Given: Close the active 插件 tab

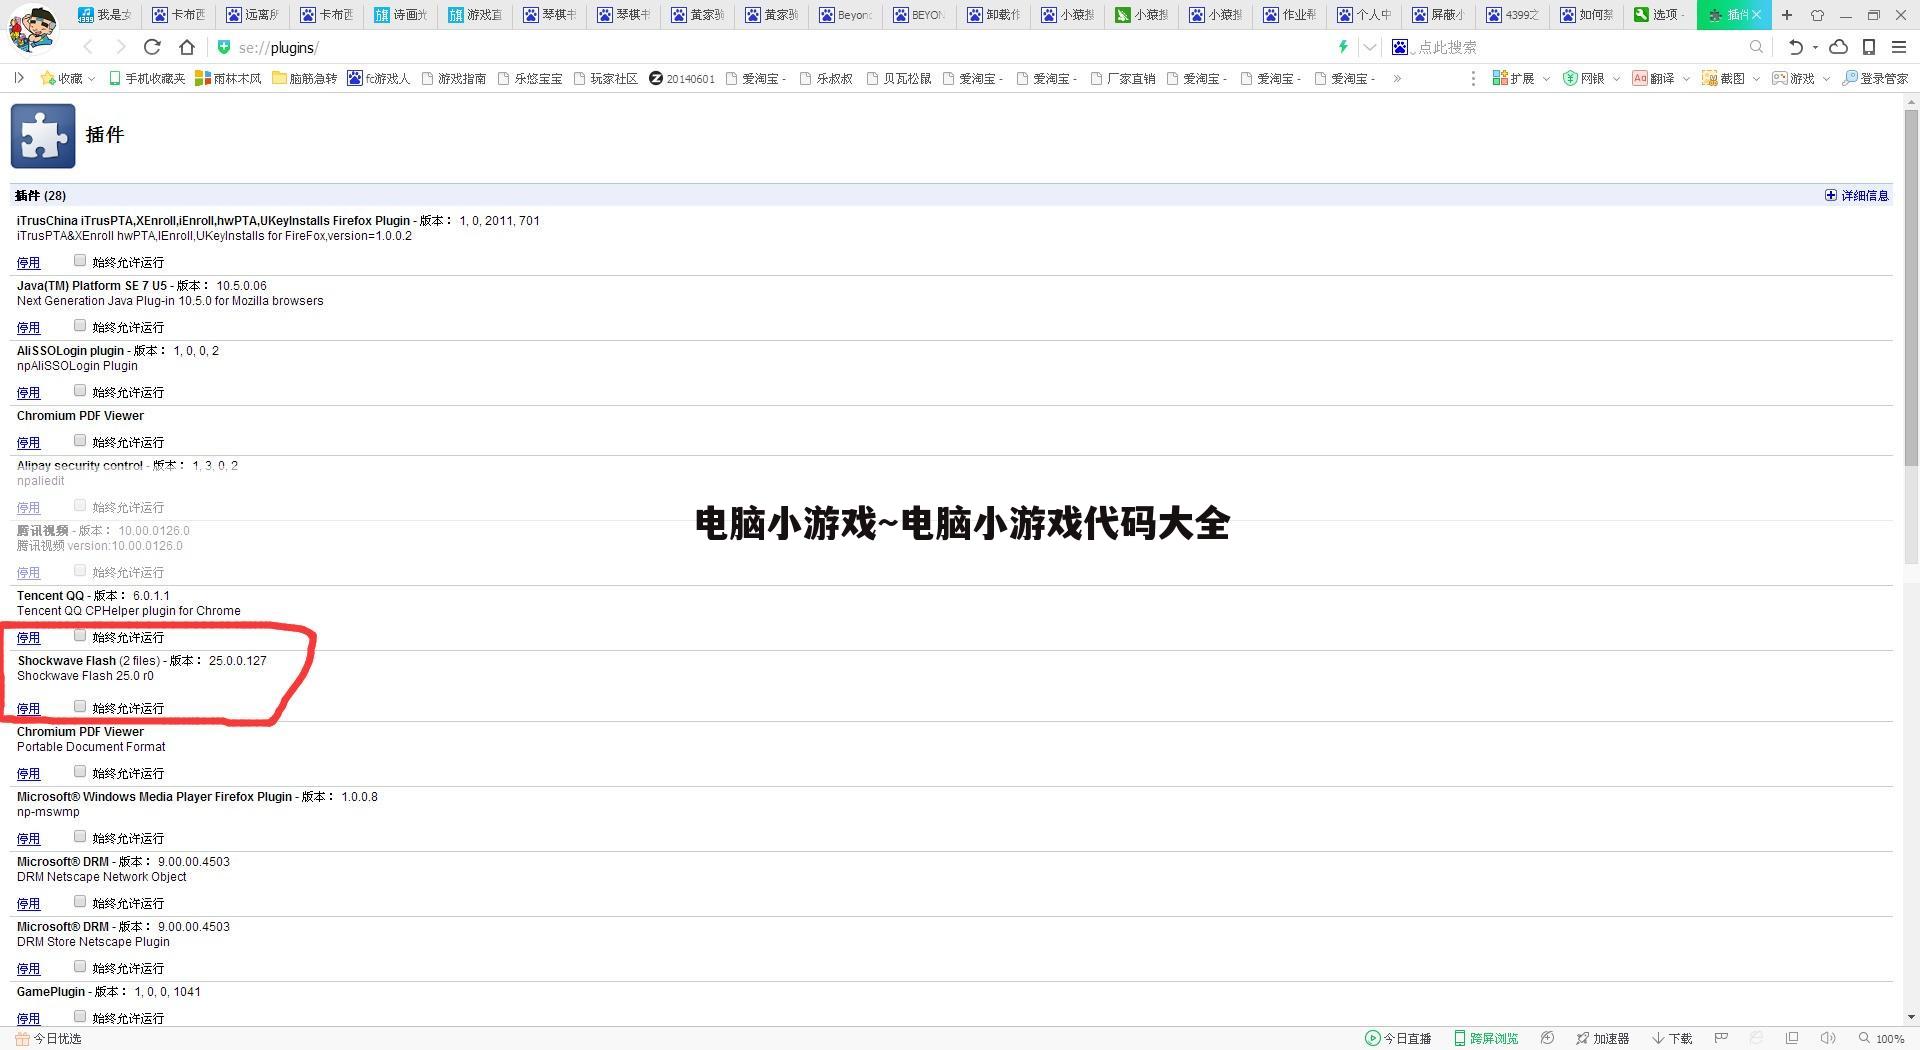Looking at the screenshot, I should 1756,15.
